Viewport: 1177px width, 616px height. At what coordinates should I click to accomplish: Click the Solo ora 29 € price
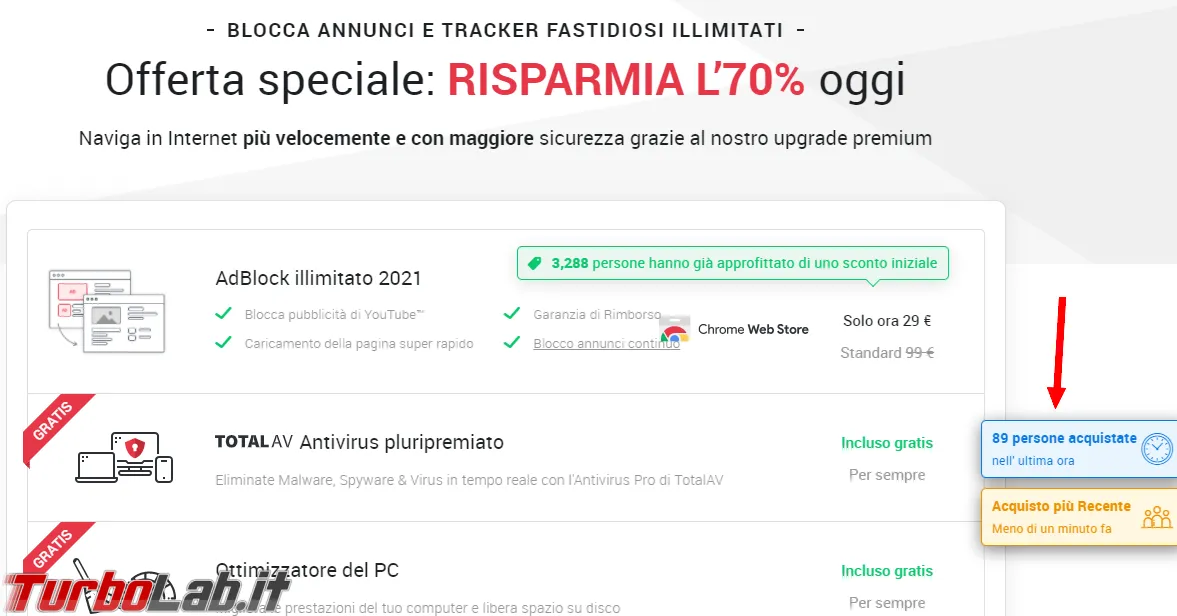click(887, 321)
